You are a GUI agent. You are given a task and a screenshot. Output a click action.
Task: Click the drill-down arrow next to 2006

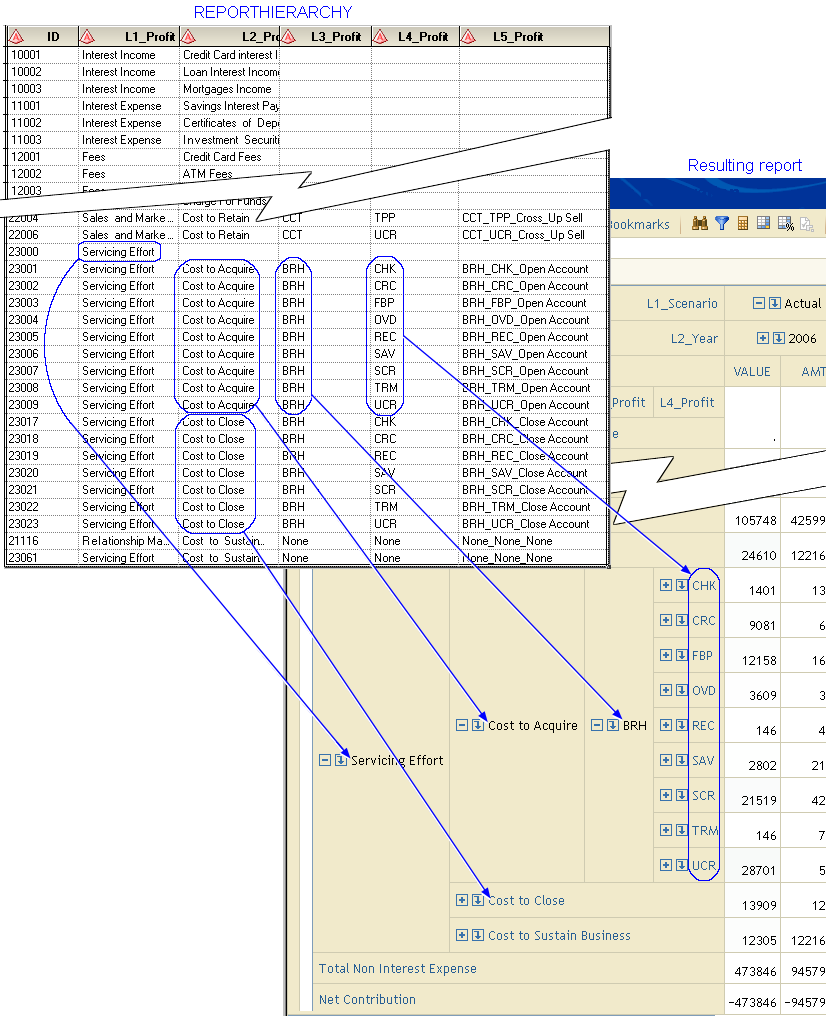pos(779,338)
